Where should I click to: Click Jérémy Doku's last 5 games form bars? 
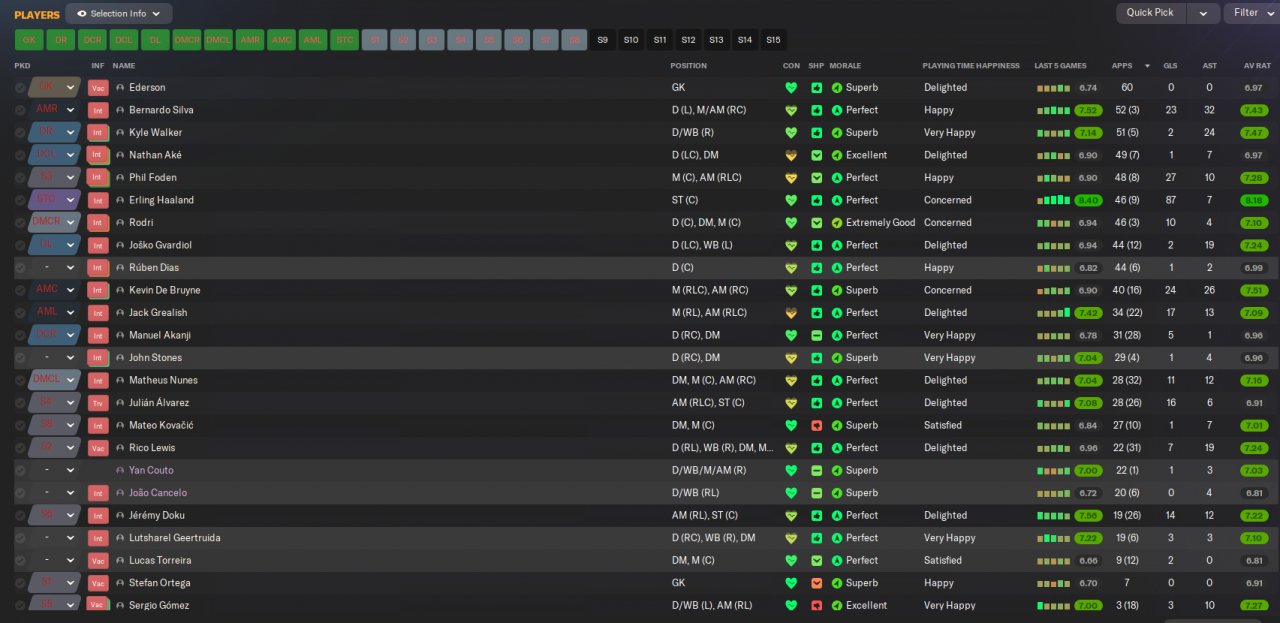coord(1053,515)
